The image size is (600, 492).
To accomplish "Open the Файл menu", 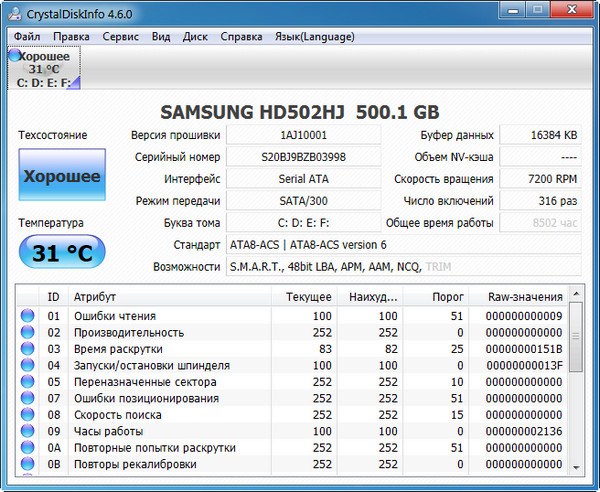I will tap(27, 36).
